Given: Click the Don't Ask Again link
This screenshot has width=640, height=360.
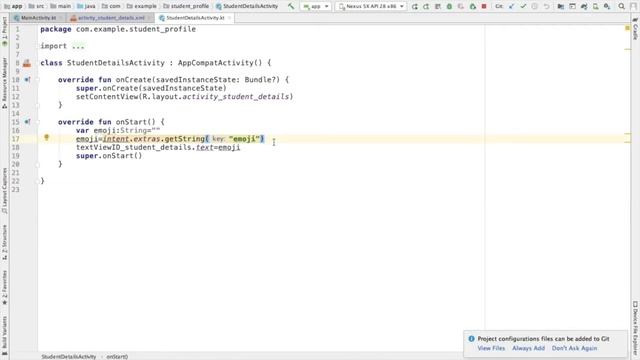Looking at the screenshot, I should [574, 348].
